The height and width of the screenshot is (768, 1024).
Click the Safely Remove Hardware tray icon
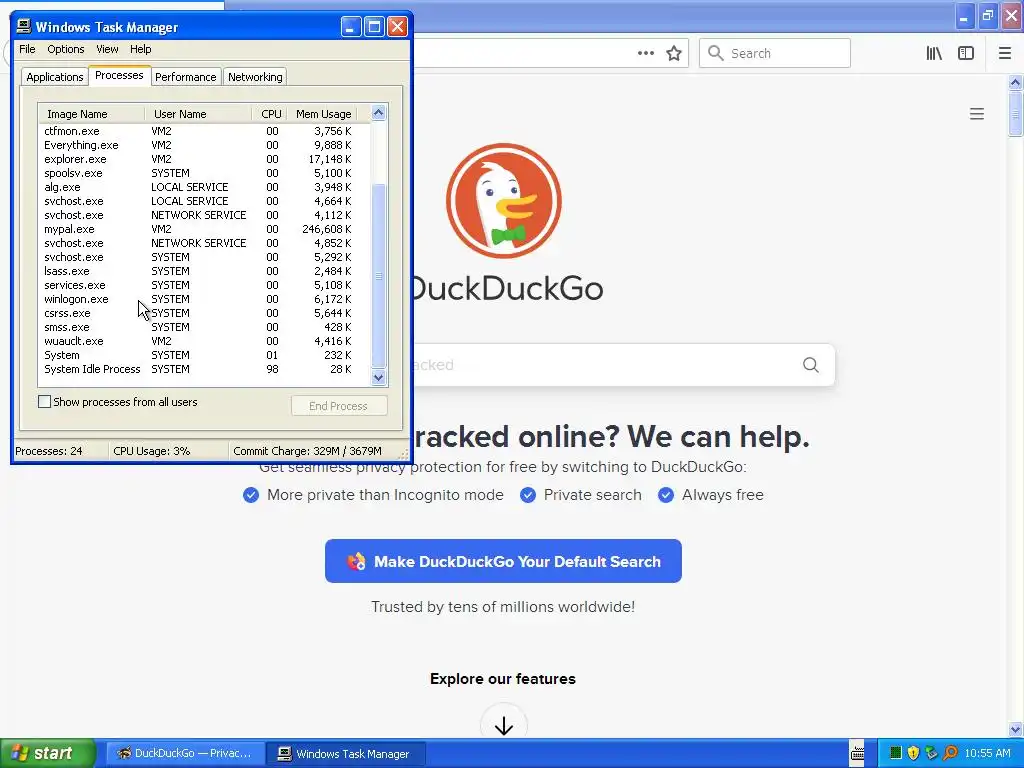tap(931, 753)
